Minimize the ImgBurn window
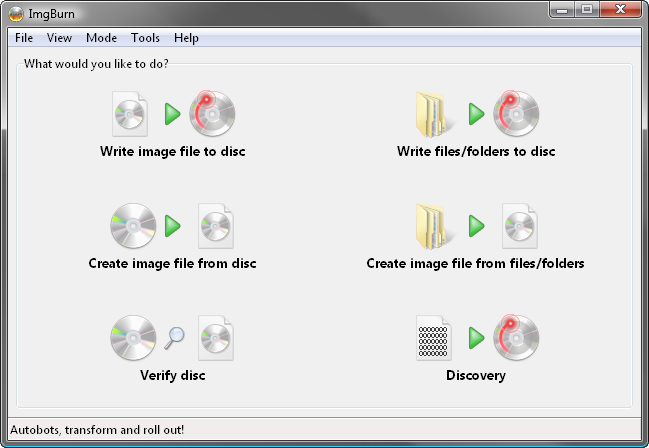 (562, 10)
